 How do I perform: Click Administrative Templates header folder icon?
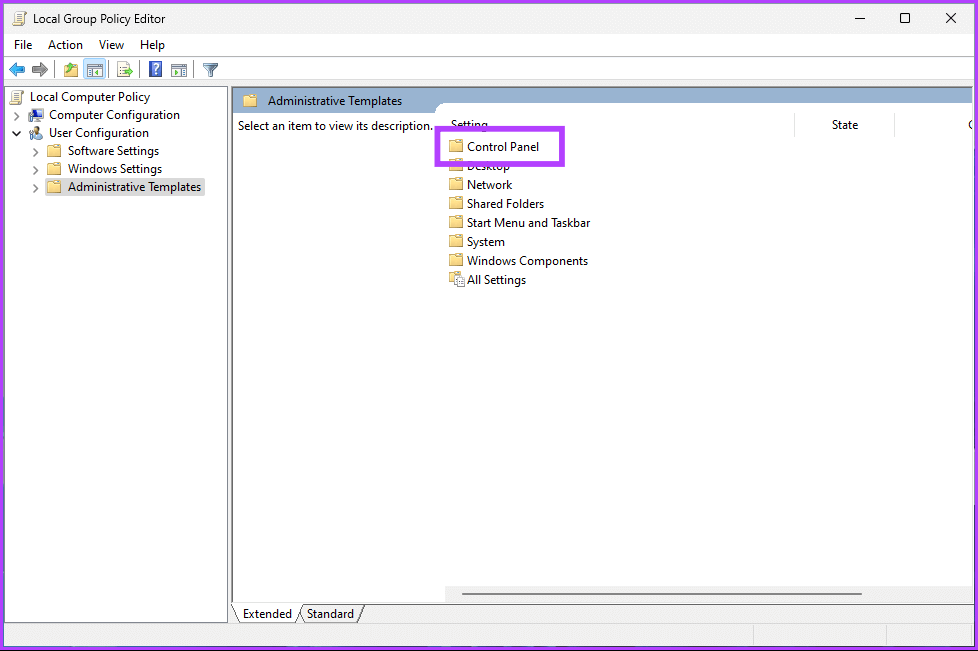click(250, 100)
